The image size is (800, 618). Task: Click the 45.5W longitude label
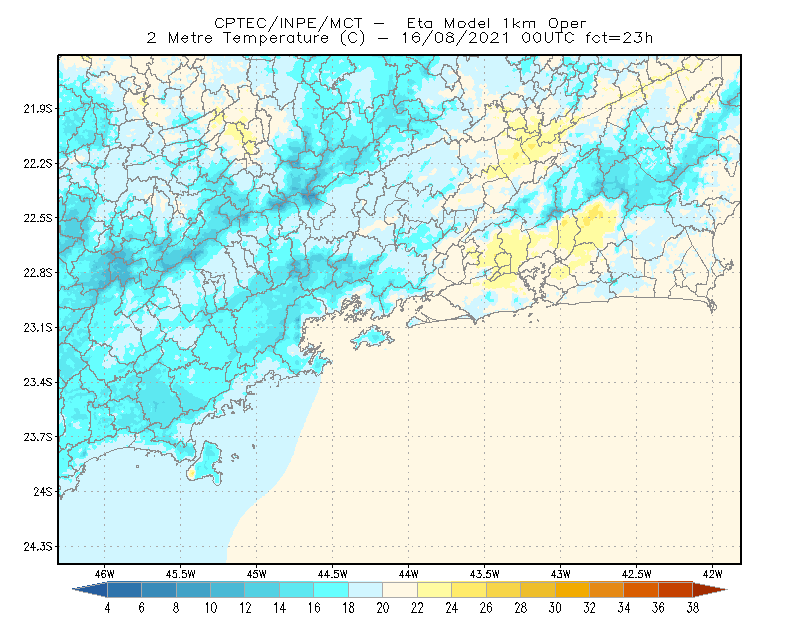[x=181, y=574]
